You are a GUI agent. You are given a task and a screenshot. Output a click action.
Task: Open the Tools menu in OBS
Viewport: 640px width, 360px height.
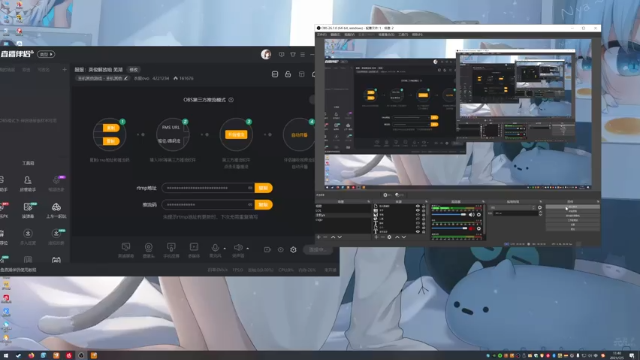(x=403, y=35)
